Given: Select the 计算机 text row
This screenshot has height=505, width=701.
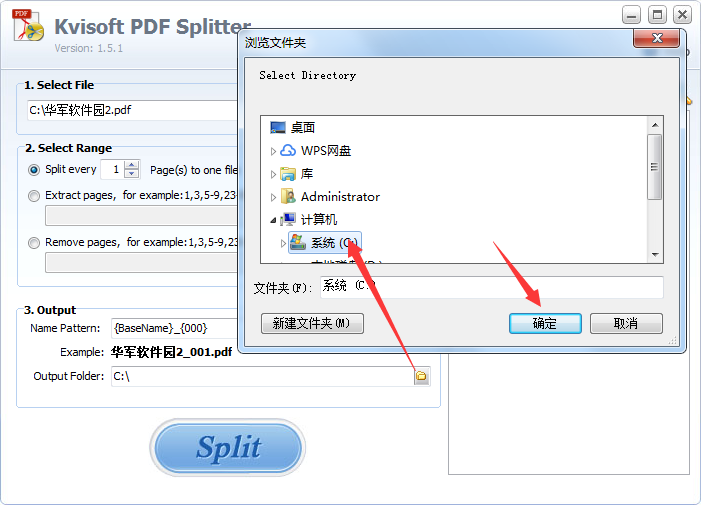Looking at the screenshot, I should (319, 219).
